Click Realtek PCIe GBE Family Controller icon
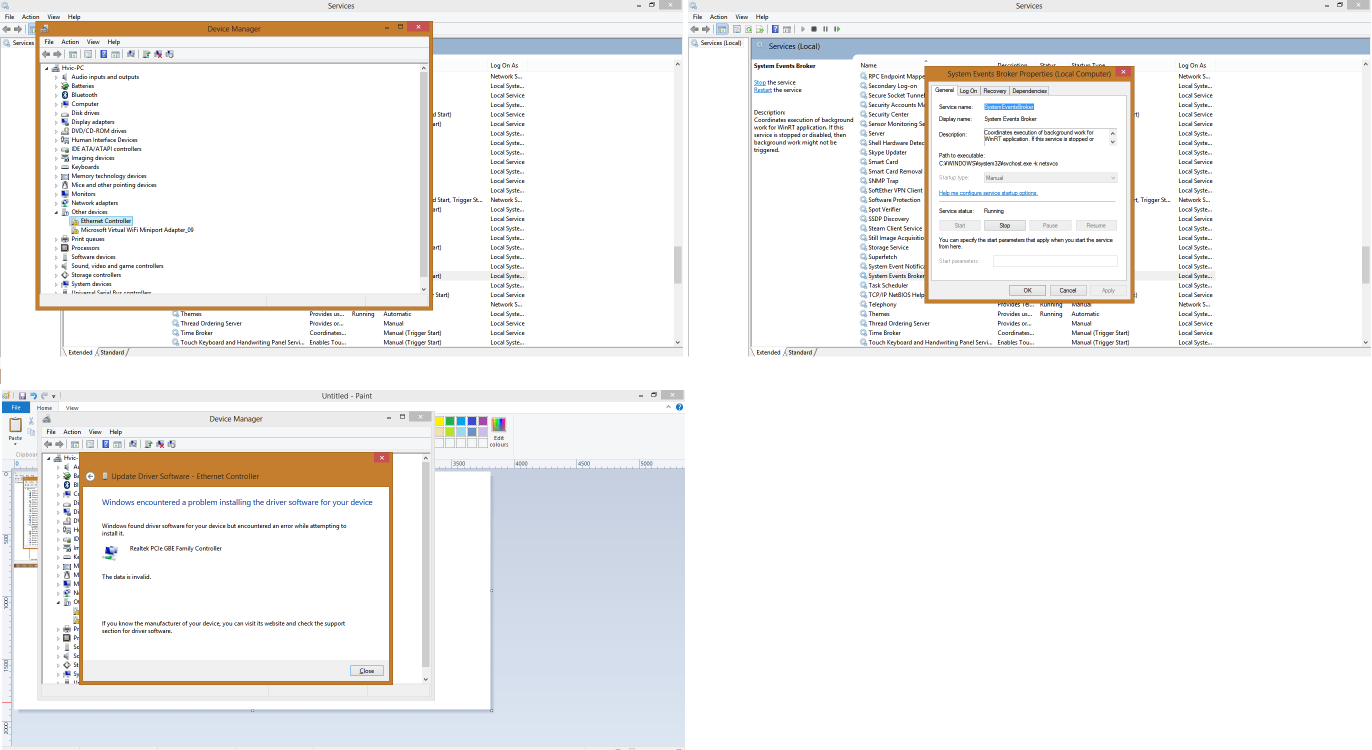This screenshot has width=1372, height=750. tap(110, 551)
